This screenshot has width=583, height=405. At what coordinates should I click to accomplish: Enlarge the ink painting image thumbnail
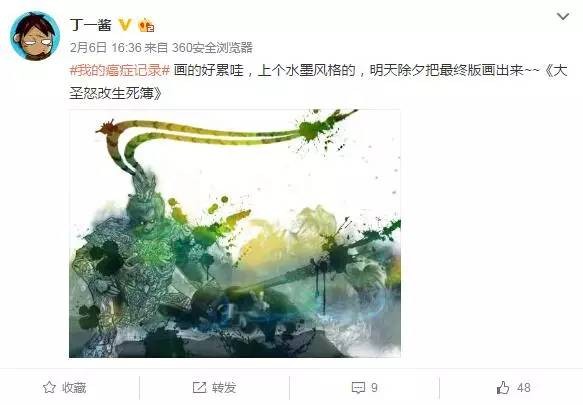pos(235,233)
